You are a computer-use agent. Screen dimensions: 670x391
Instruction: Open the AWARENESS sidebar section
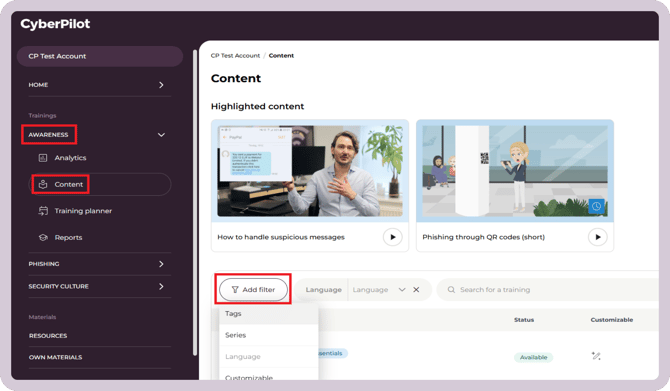48,135
